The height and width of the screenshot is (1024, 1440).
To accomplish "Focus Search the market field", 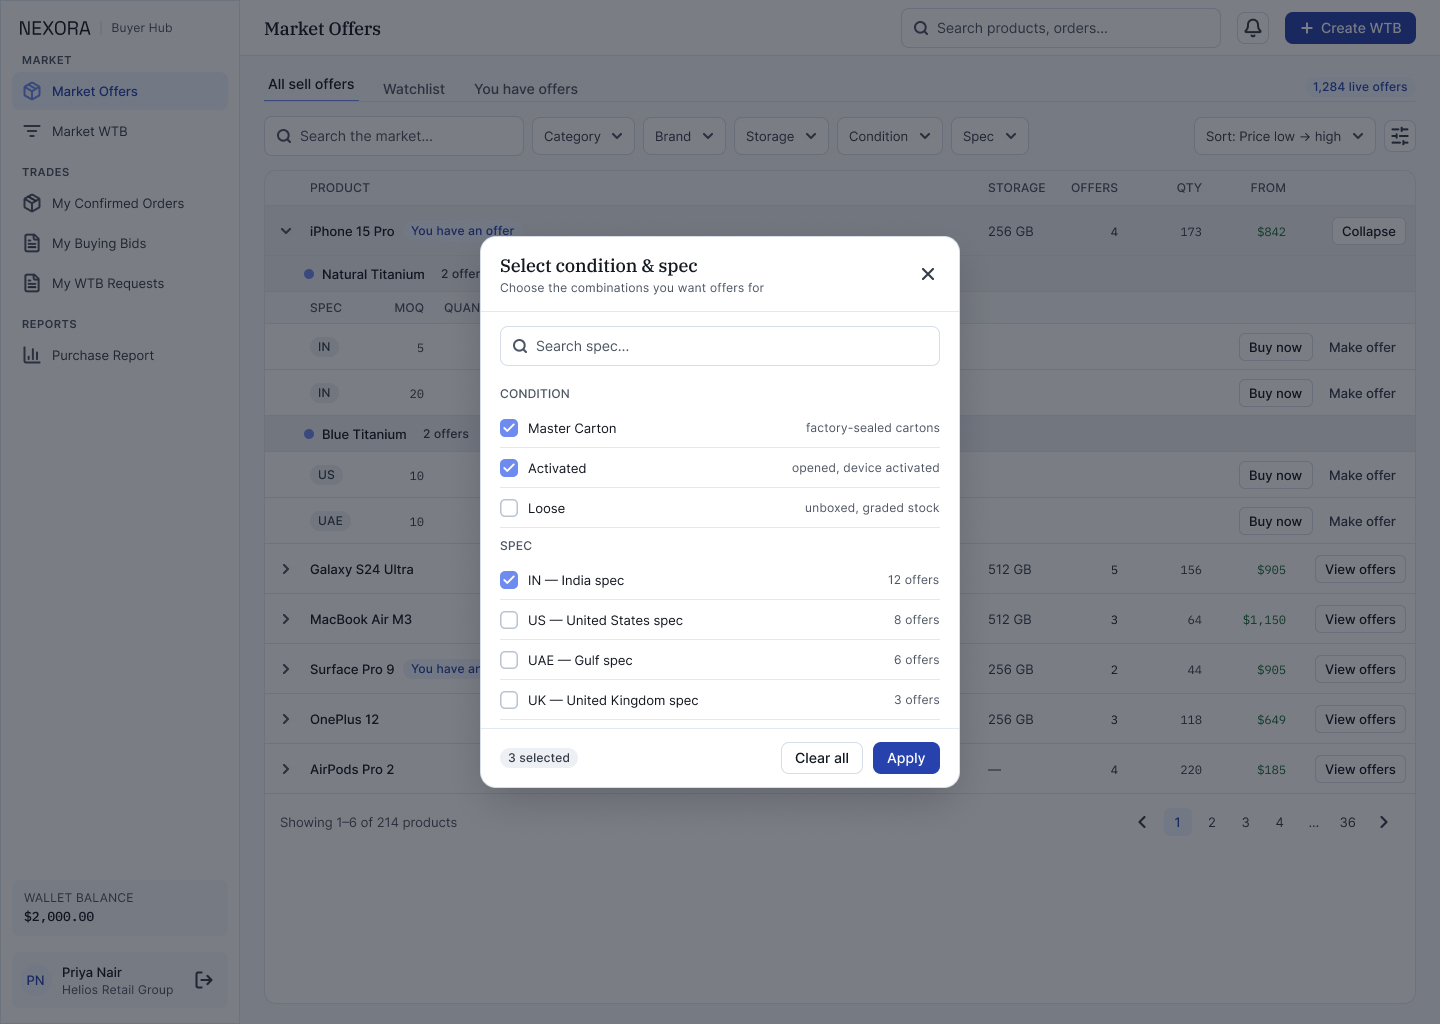I will pyautogui.click(x=394, y=136).
